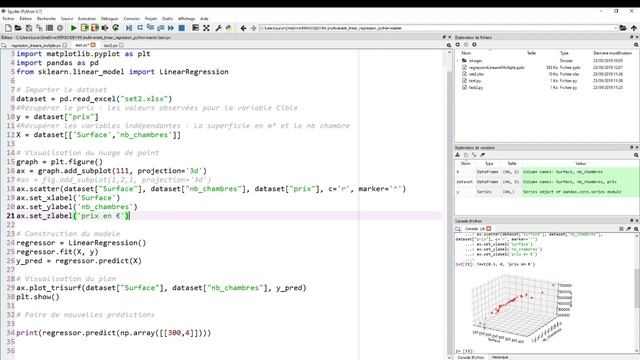Switch to the test2.py editor tab
The image size is (640, 360).
click(x=110, y=45)
